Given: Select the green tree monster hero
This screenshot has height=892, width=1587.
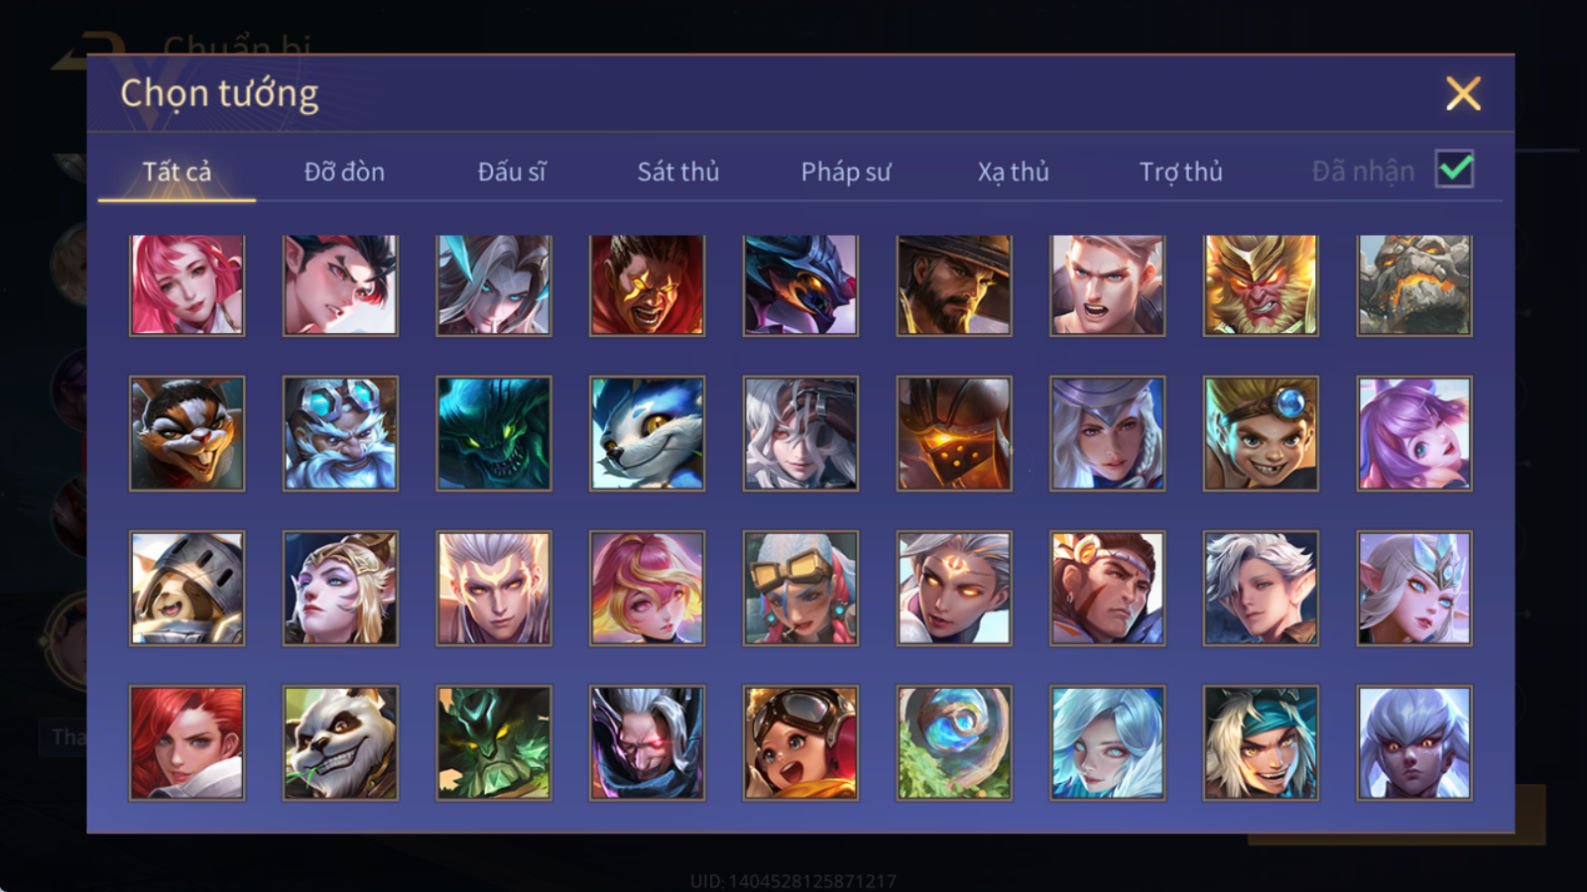Looking at the screenshot, I should pos(494,742).
